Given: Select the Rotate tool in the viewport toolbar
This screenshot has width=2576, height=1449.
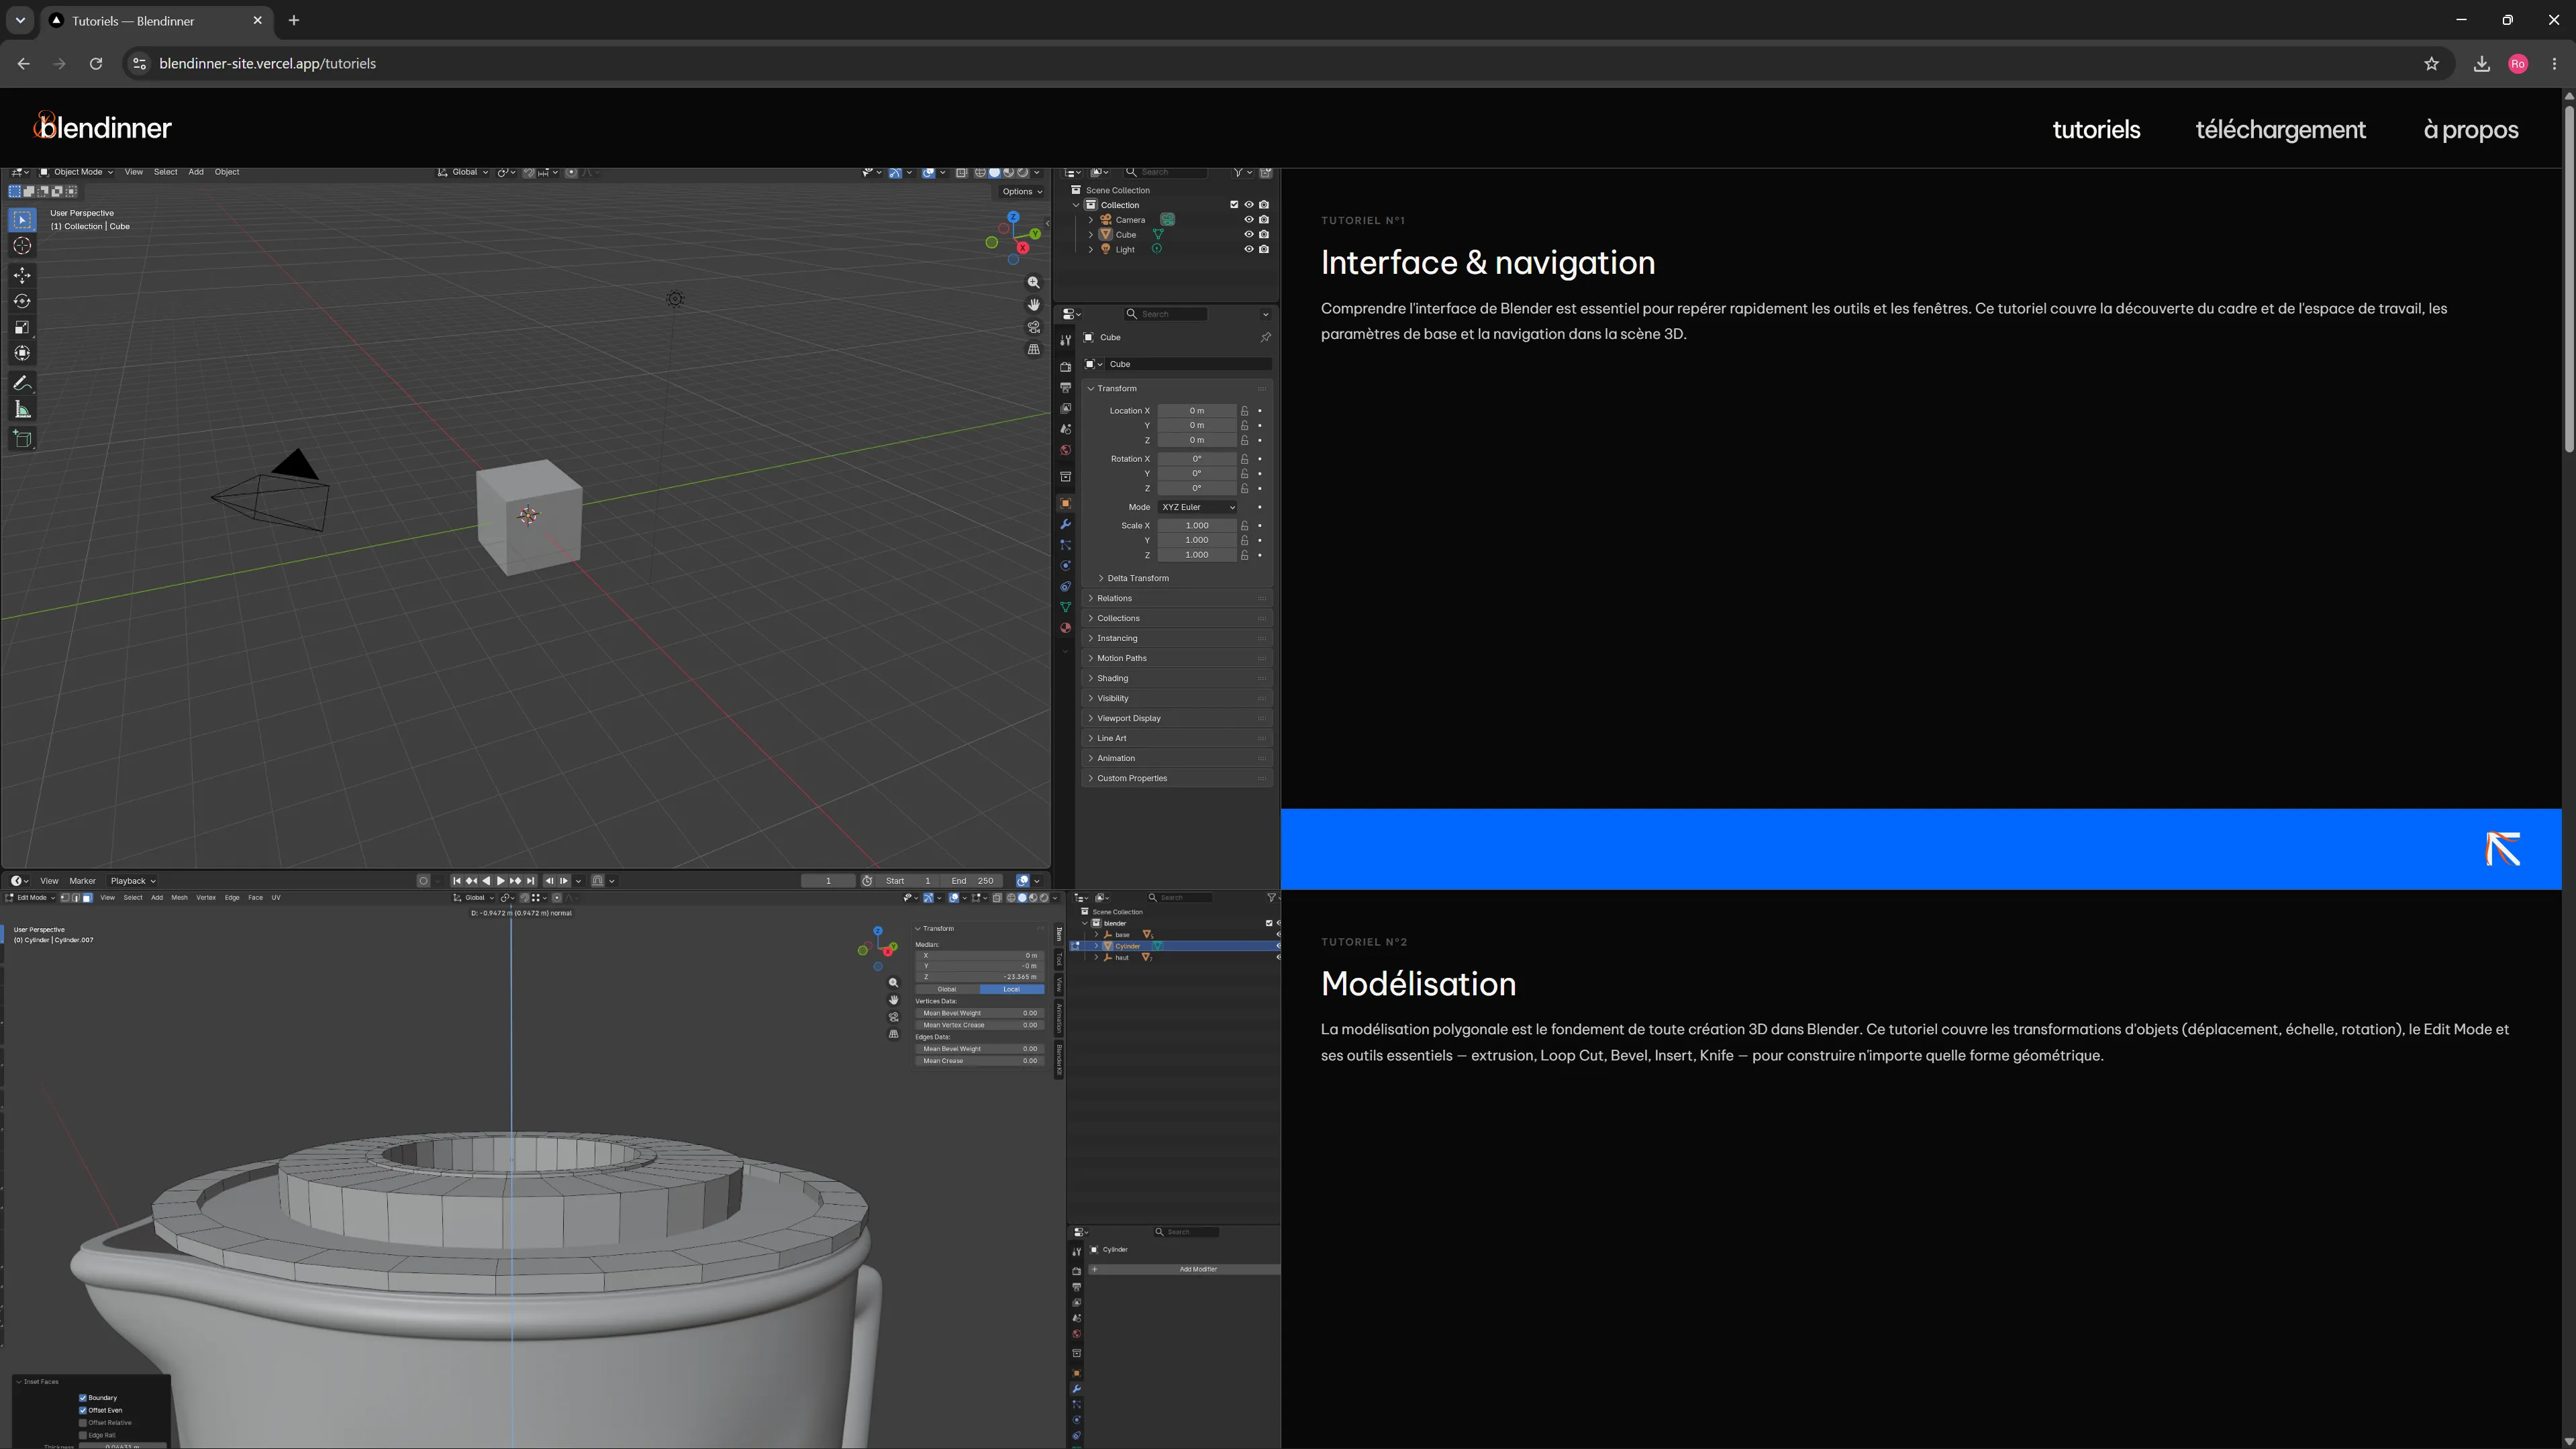Looking at the screenshot, I should tap(22, 301).
